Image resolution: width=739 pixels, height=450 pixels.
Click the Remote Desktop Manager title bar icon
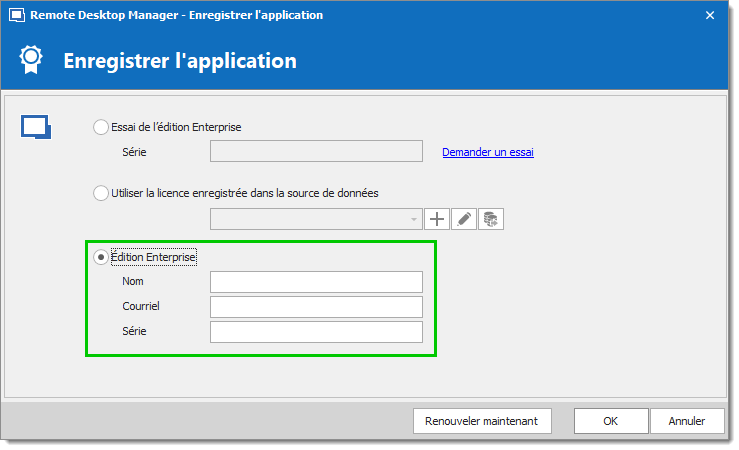[x=16, y=16]
